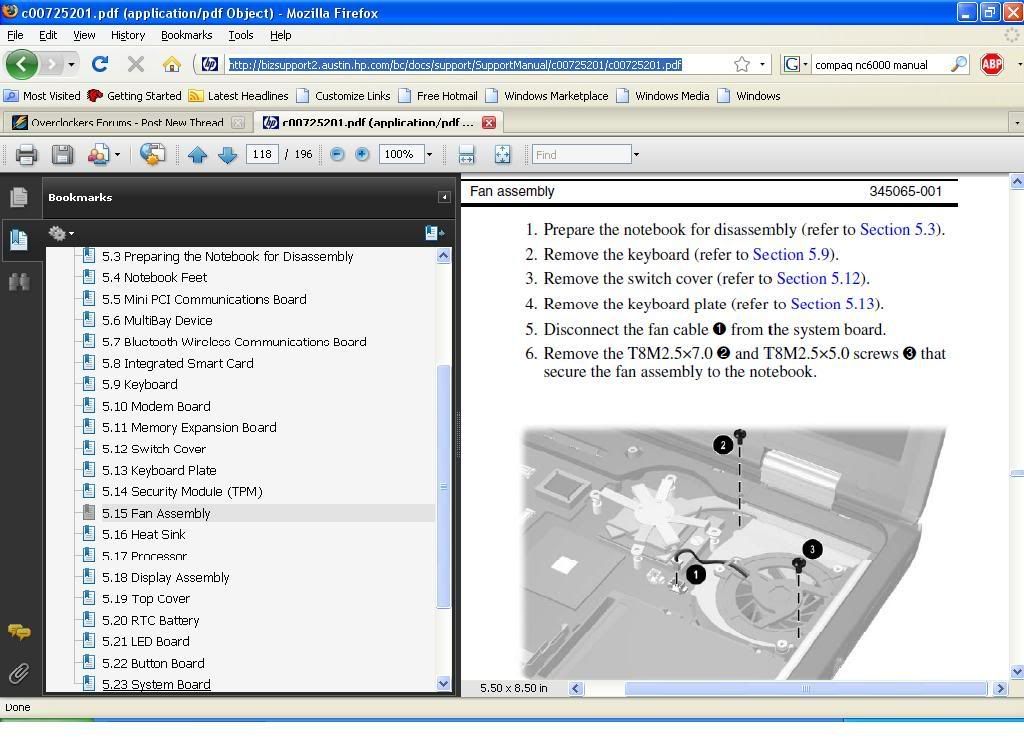Open the Free Hotmail bookmark
The height and width of the screenshot is (742, 1024).
pos(439,96)
